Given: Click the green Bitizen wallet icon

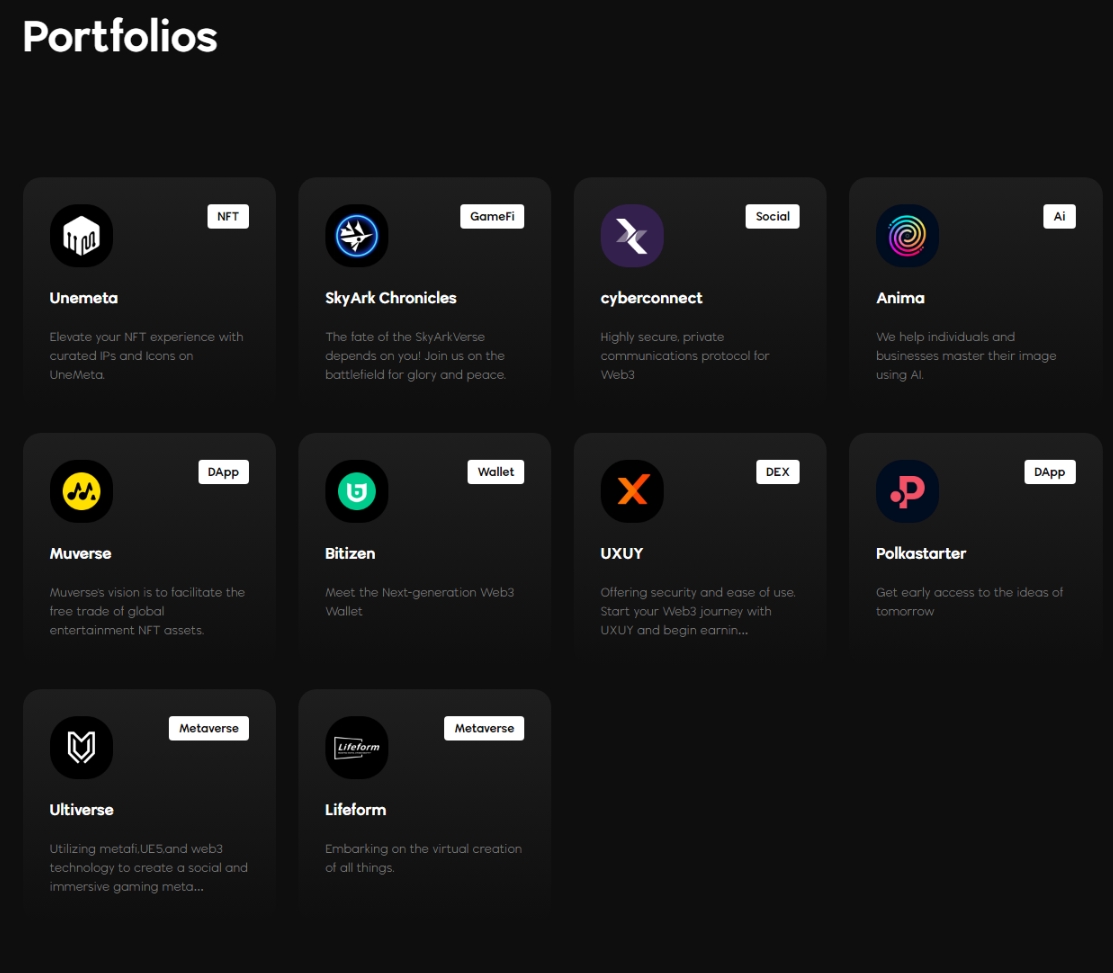Looking at the screenshot, I should click(x=356, y=491).
